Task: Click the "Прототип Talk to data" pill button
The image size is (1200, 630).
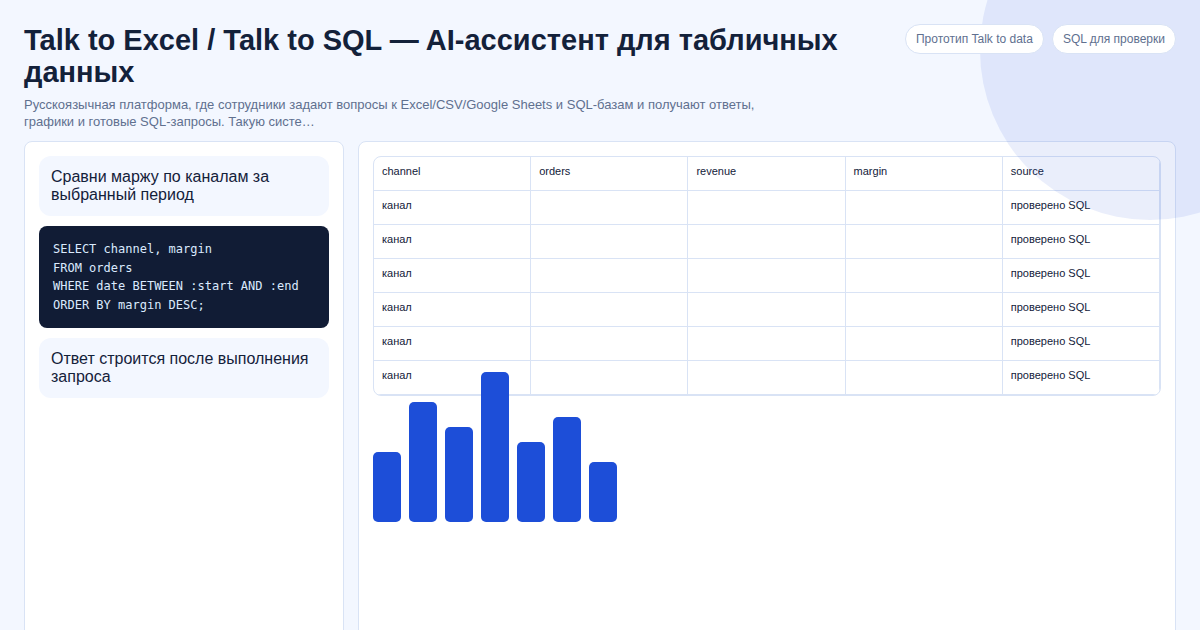Action: [x=974, y=39]
